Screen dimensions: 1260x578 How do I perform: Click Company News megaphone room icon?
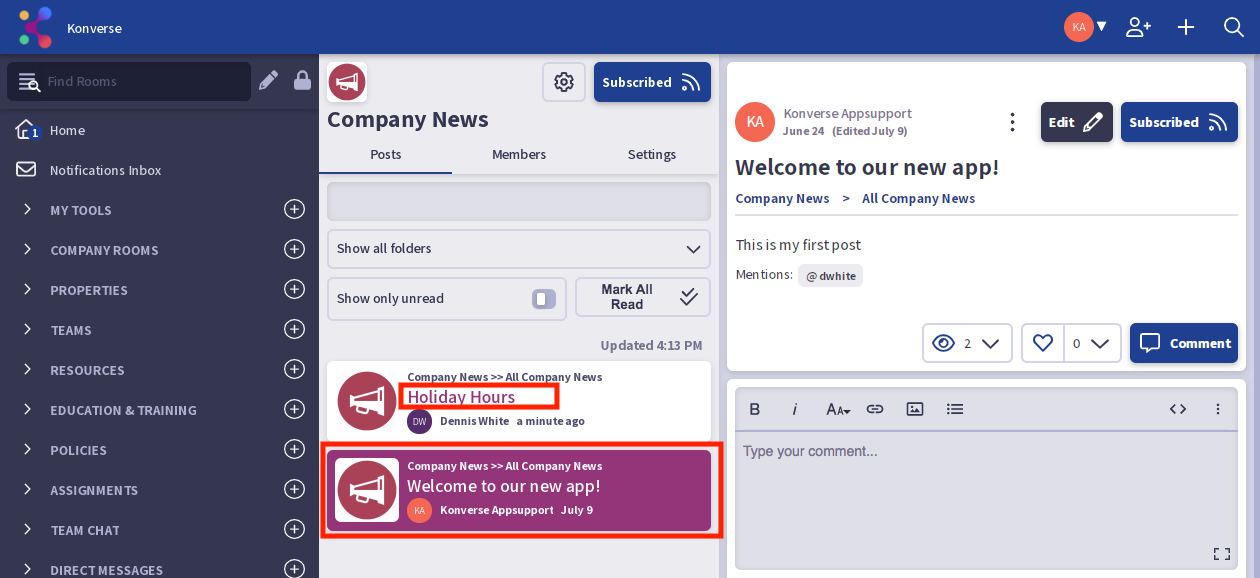pos(347,82)
